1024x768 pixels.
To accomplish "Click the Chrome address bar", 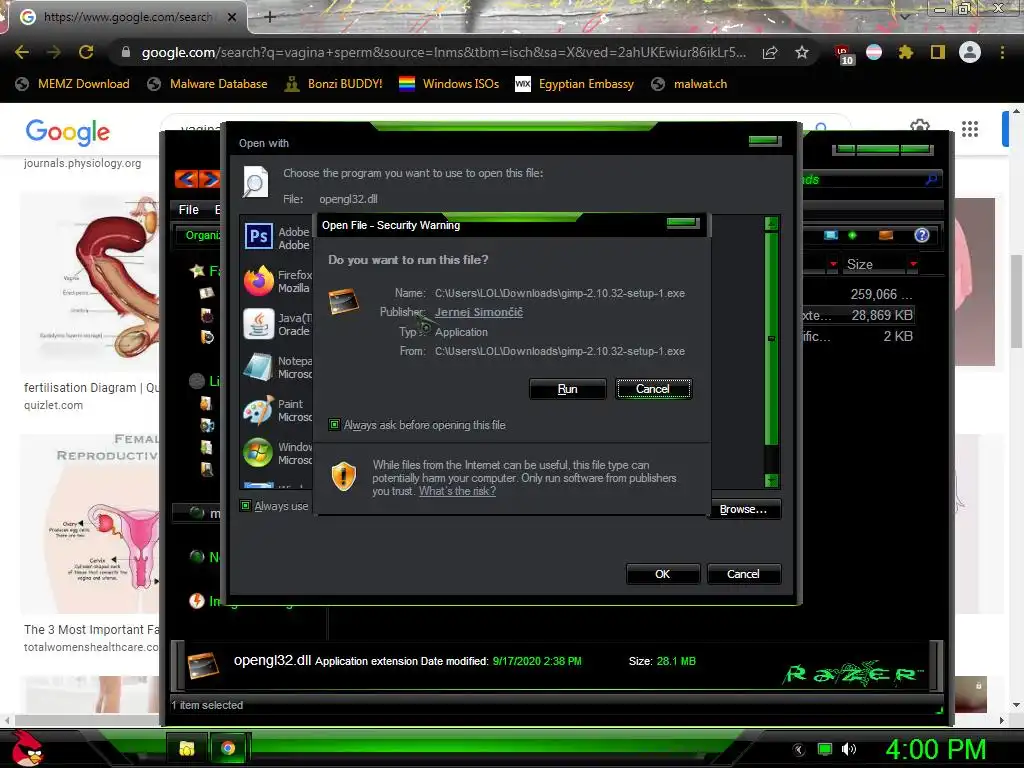I will click(x=443, y=52).
